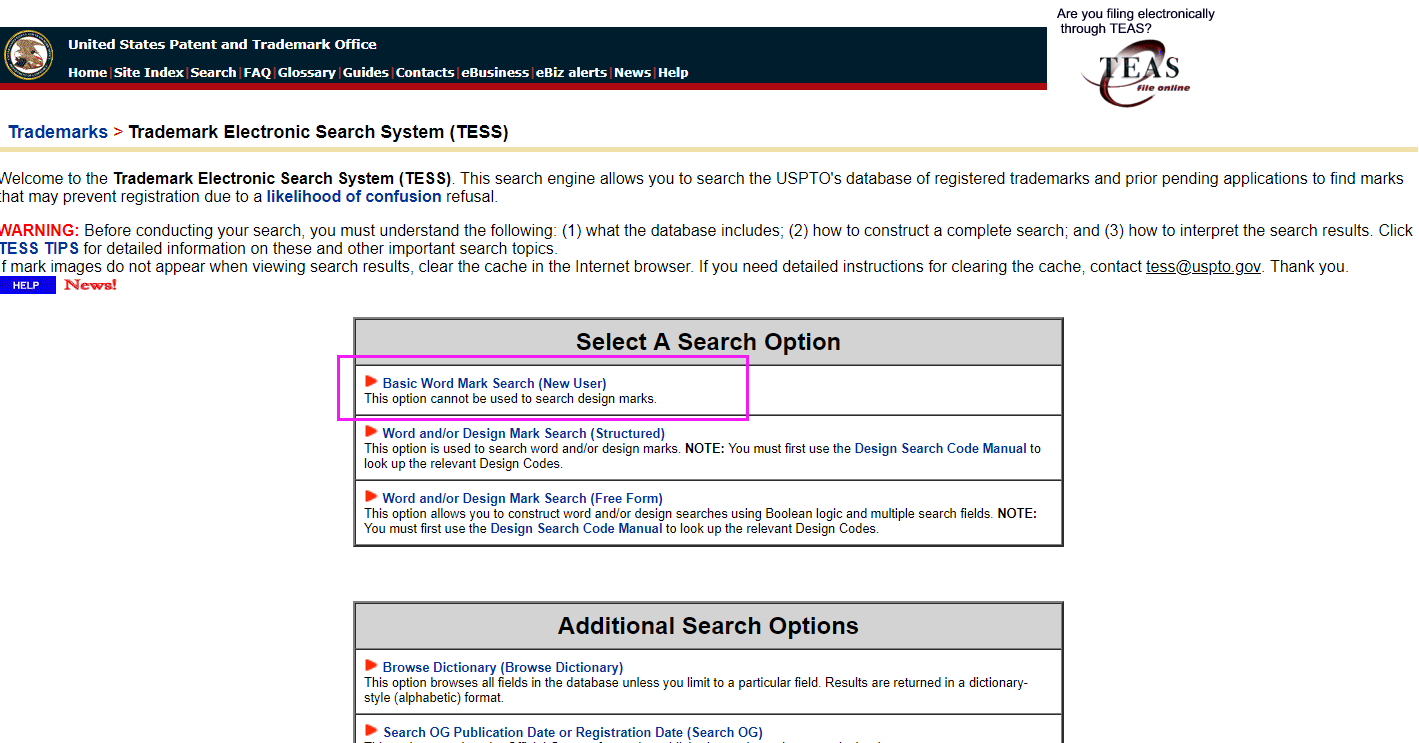Click the red News! icon

click(90, 286)
